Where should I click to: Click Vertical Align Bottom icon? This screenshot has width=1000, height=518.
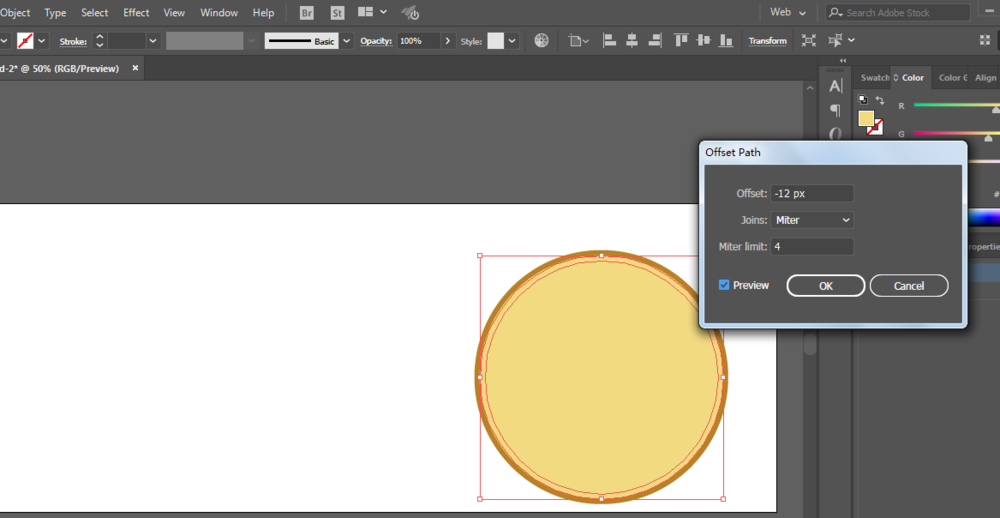(726, 41)
